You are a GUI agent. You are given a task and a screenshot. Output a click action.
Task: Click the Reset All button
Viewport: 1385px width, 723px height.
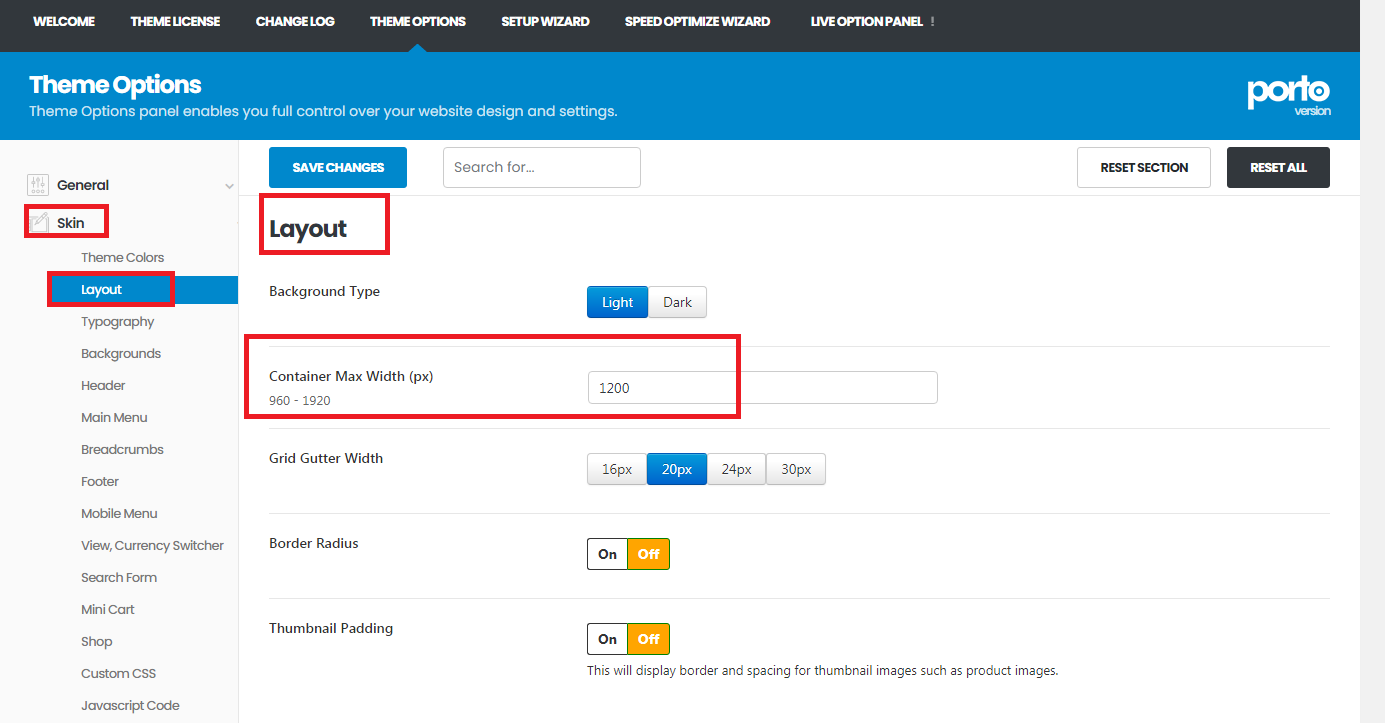1278,167
